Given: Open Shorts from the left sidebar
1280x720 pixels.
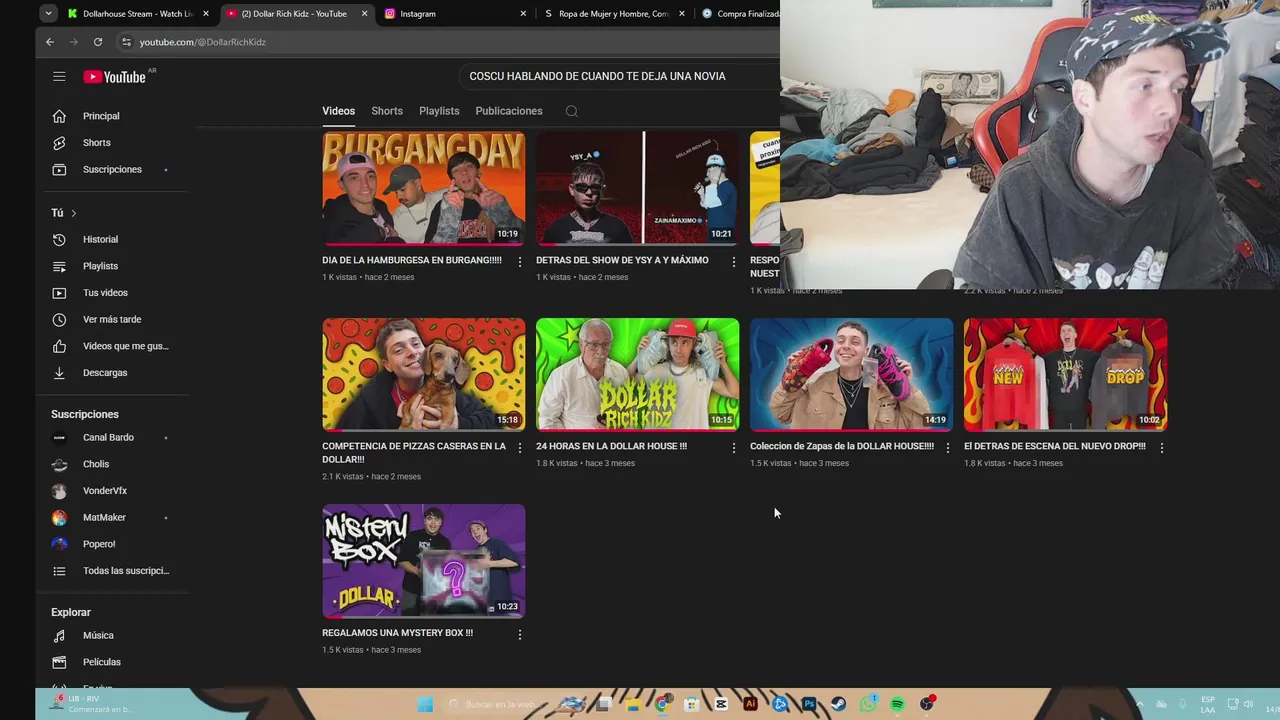Looking at the screenshot, I should (x=96, y=143).
